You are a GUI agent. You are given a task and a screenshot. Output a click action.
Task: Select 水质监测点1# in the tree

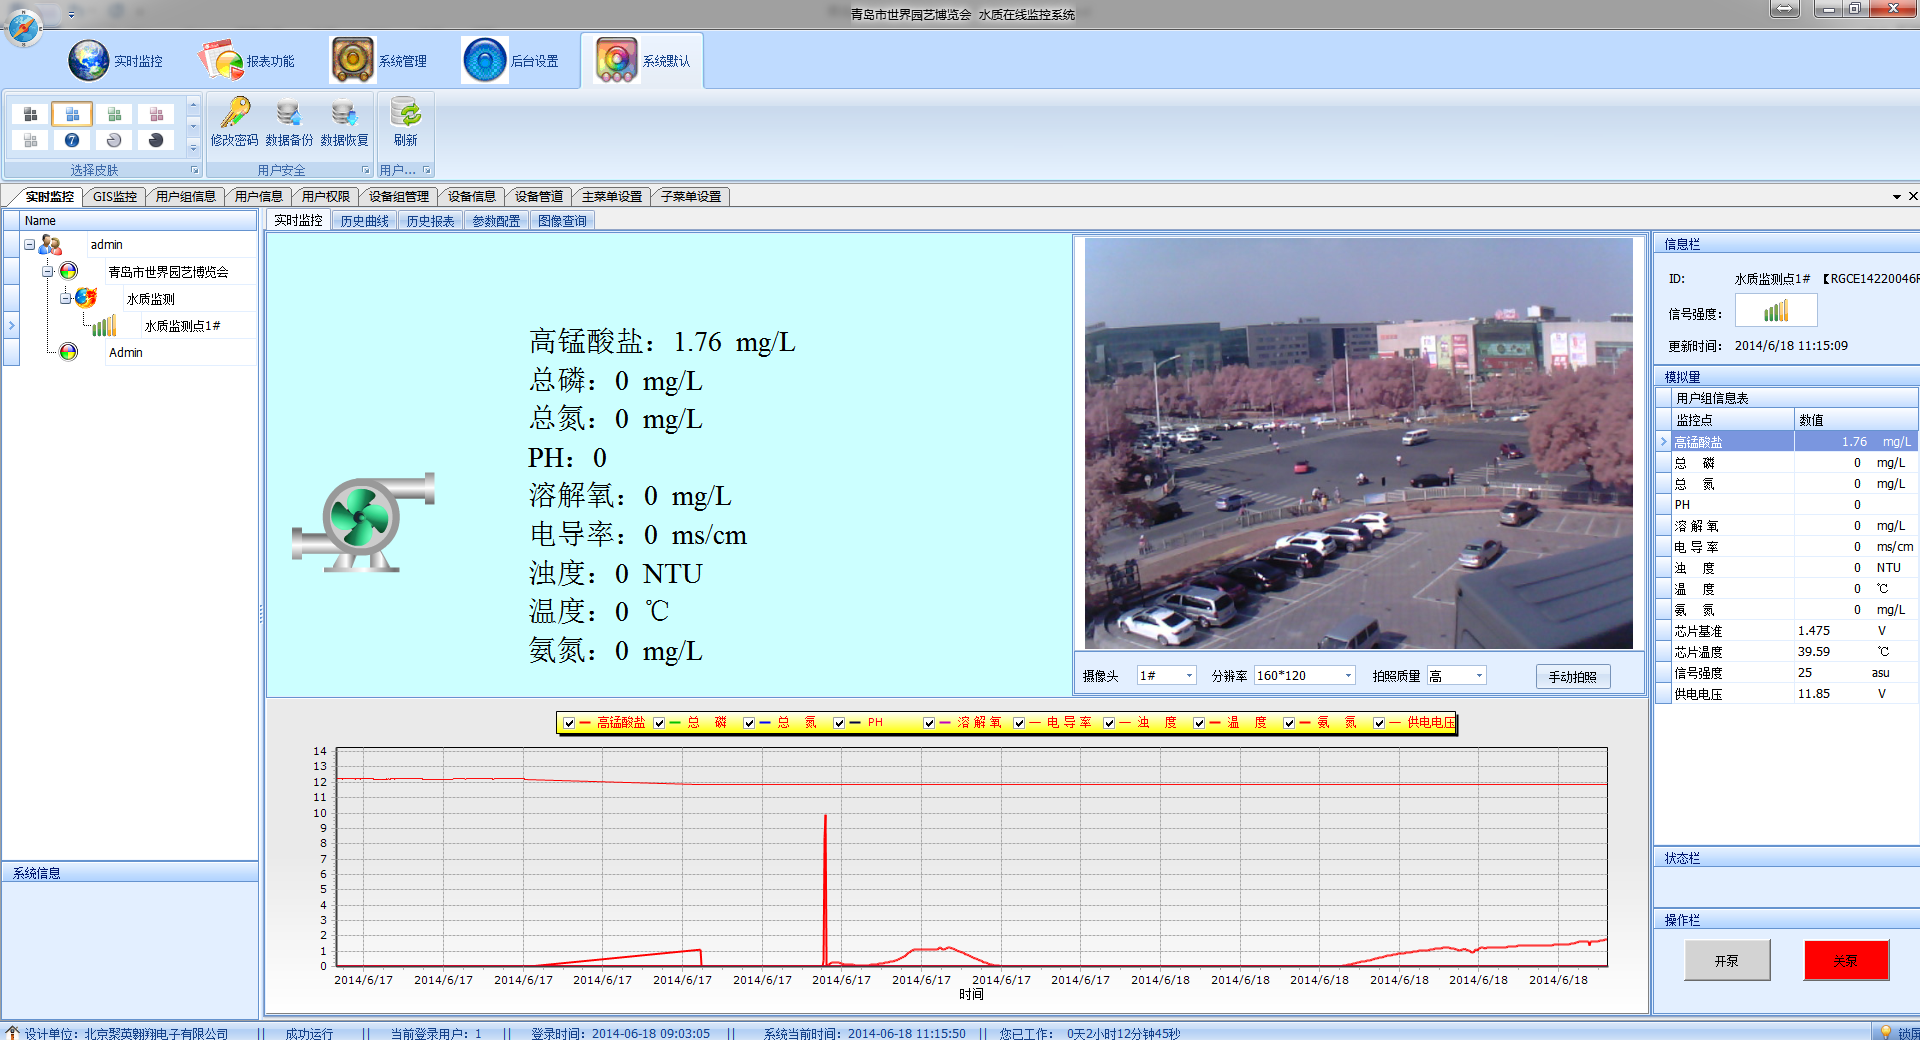pyautogui.click(x=182, y=326)
